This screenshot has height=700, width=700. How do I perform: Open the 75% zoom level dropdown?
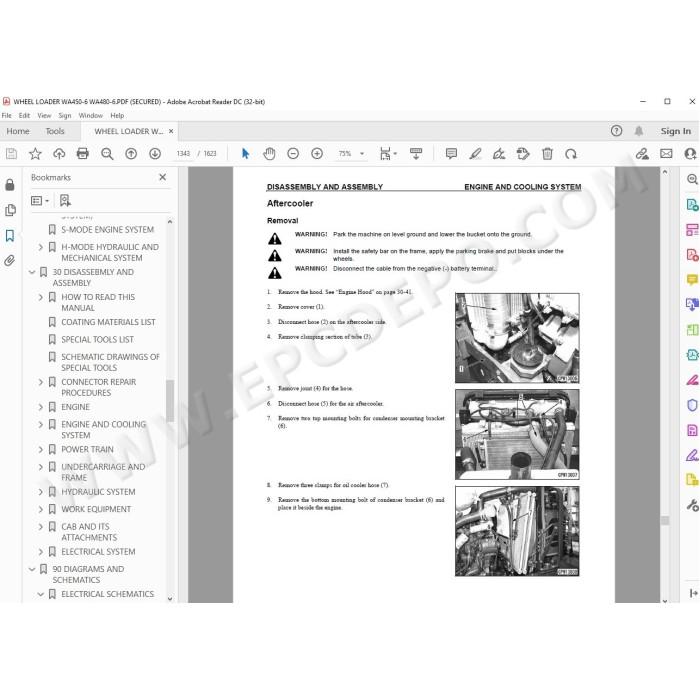[351, 154]
